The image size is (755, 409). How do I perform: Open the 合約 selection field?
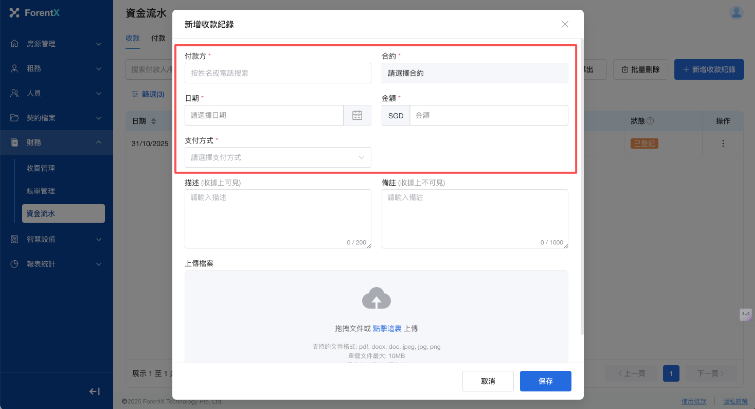tap(474, 73)
